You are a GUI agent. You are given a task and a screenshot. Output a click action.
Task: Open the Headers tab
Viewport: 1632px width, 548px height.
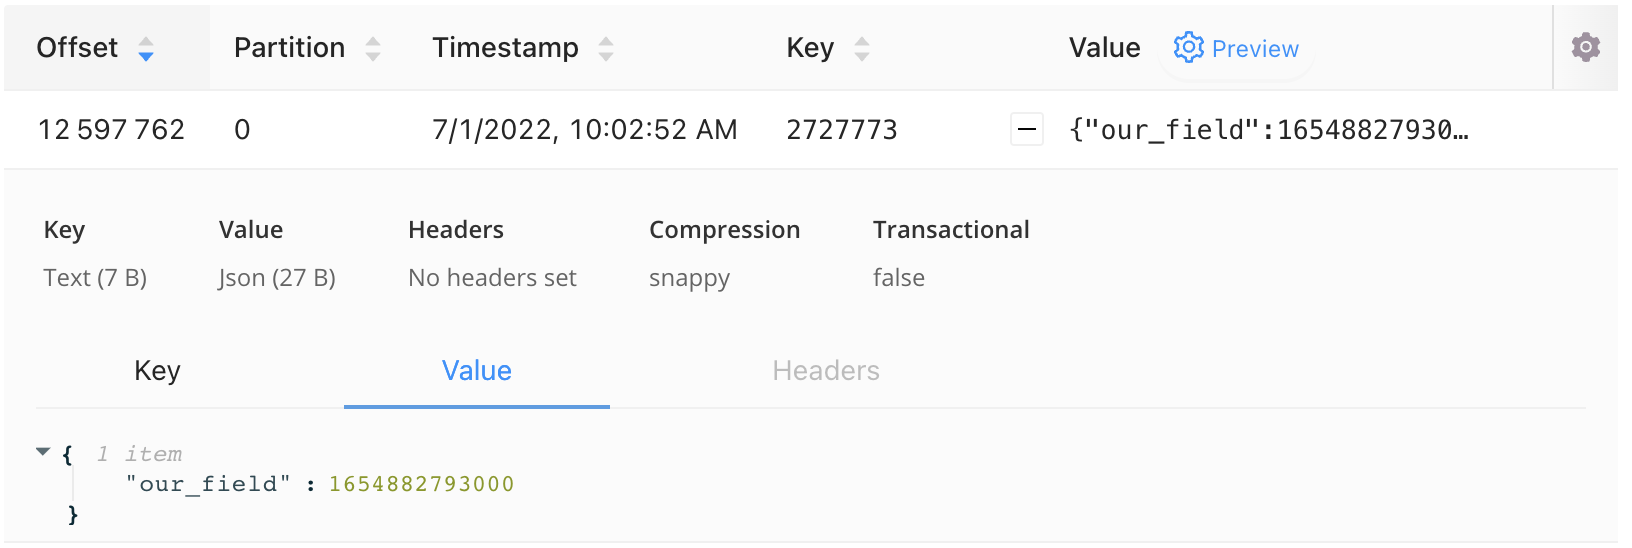[x=826, y=371]
